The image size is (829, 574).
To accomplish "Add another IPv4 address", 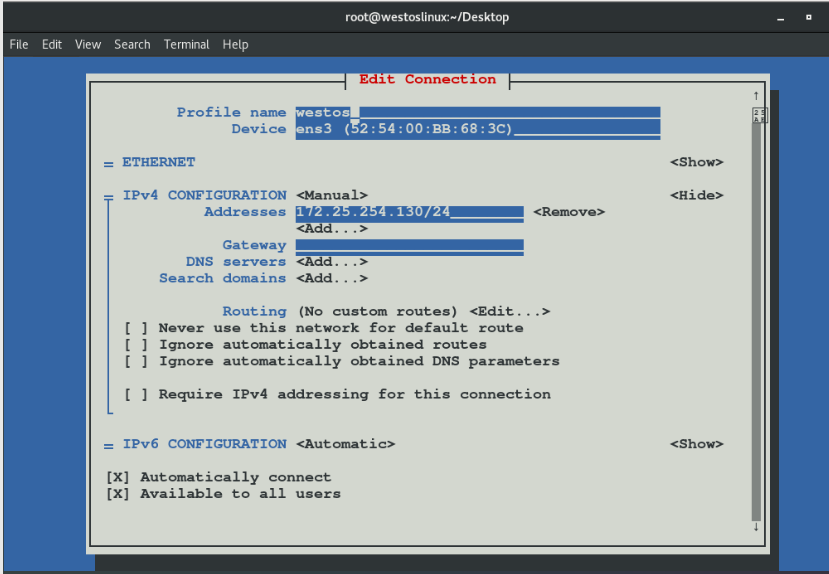I will pyautogui.click(x=331, y=229).
